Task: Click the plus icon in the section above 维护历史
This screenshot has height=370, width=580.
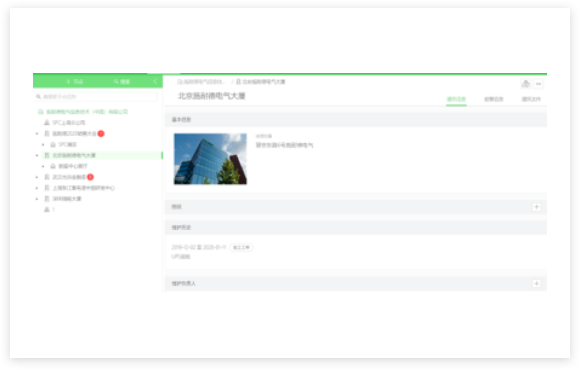Action: coord(536,207)
